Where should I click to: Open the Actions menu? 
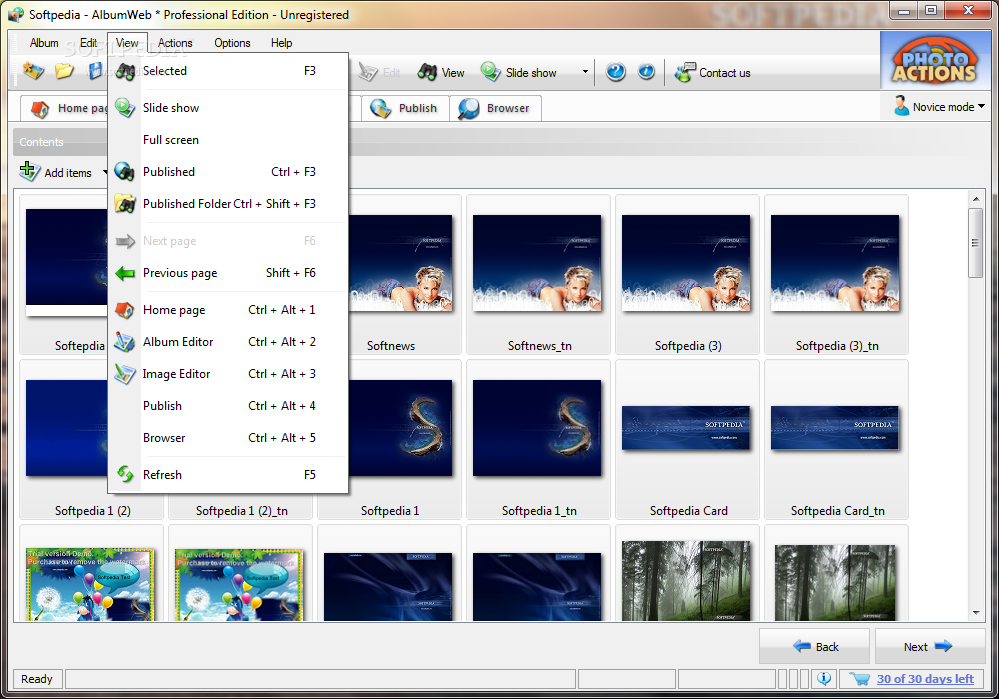tap(175, 43)
